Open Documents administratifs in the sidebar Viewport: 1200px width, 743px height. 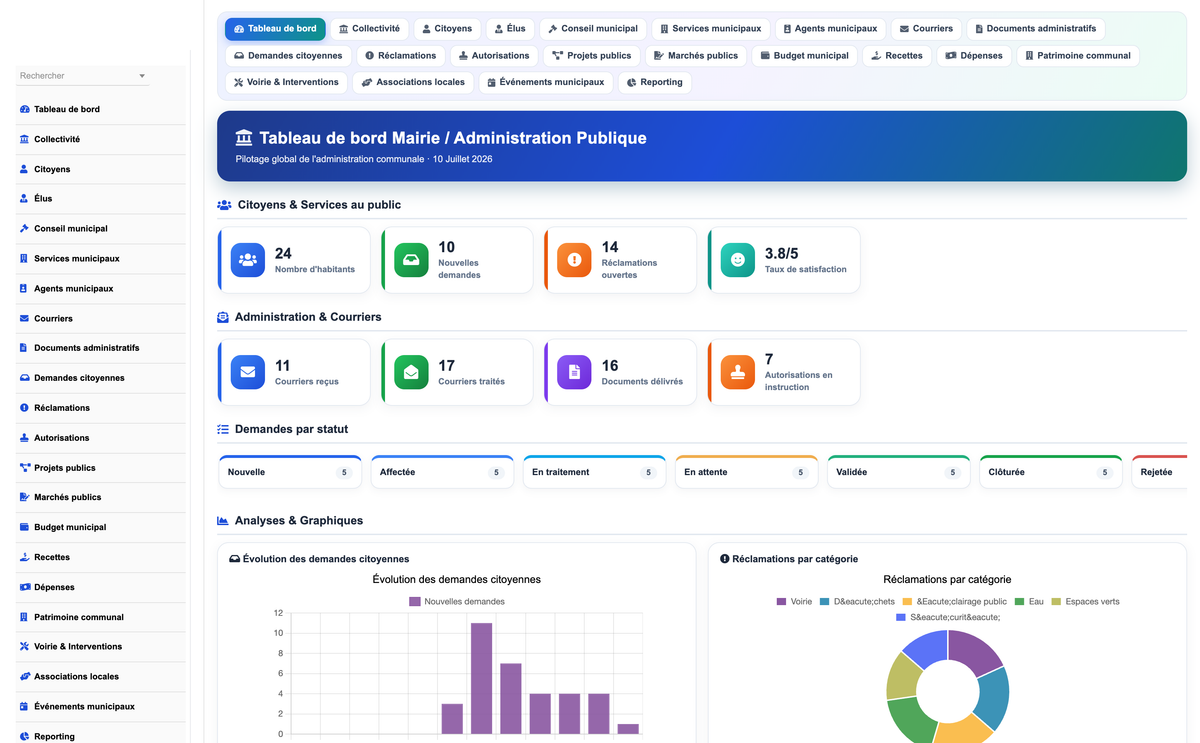(x=101, y=348)
